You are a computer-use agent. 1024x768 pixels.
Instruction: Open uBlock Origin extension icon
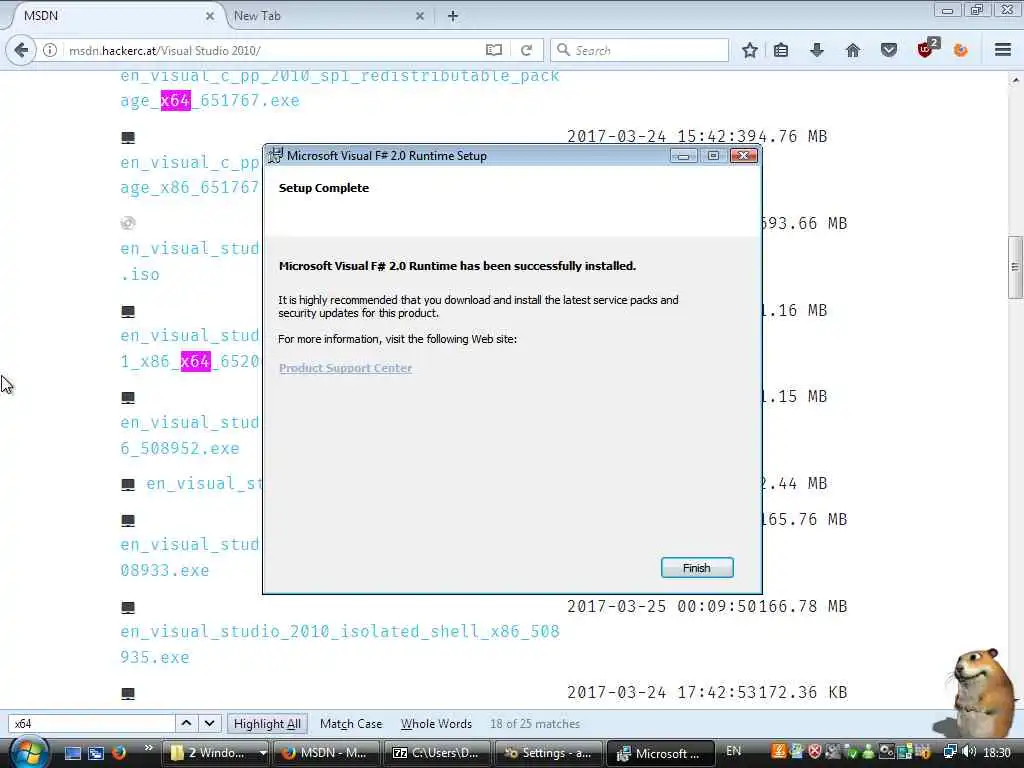click(926, 49)
